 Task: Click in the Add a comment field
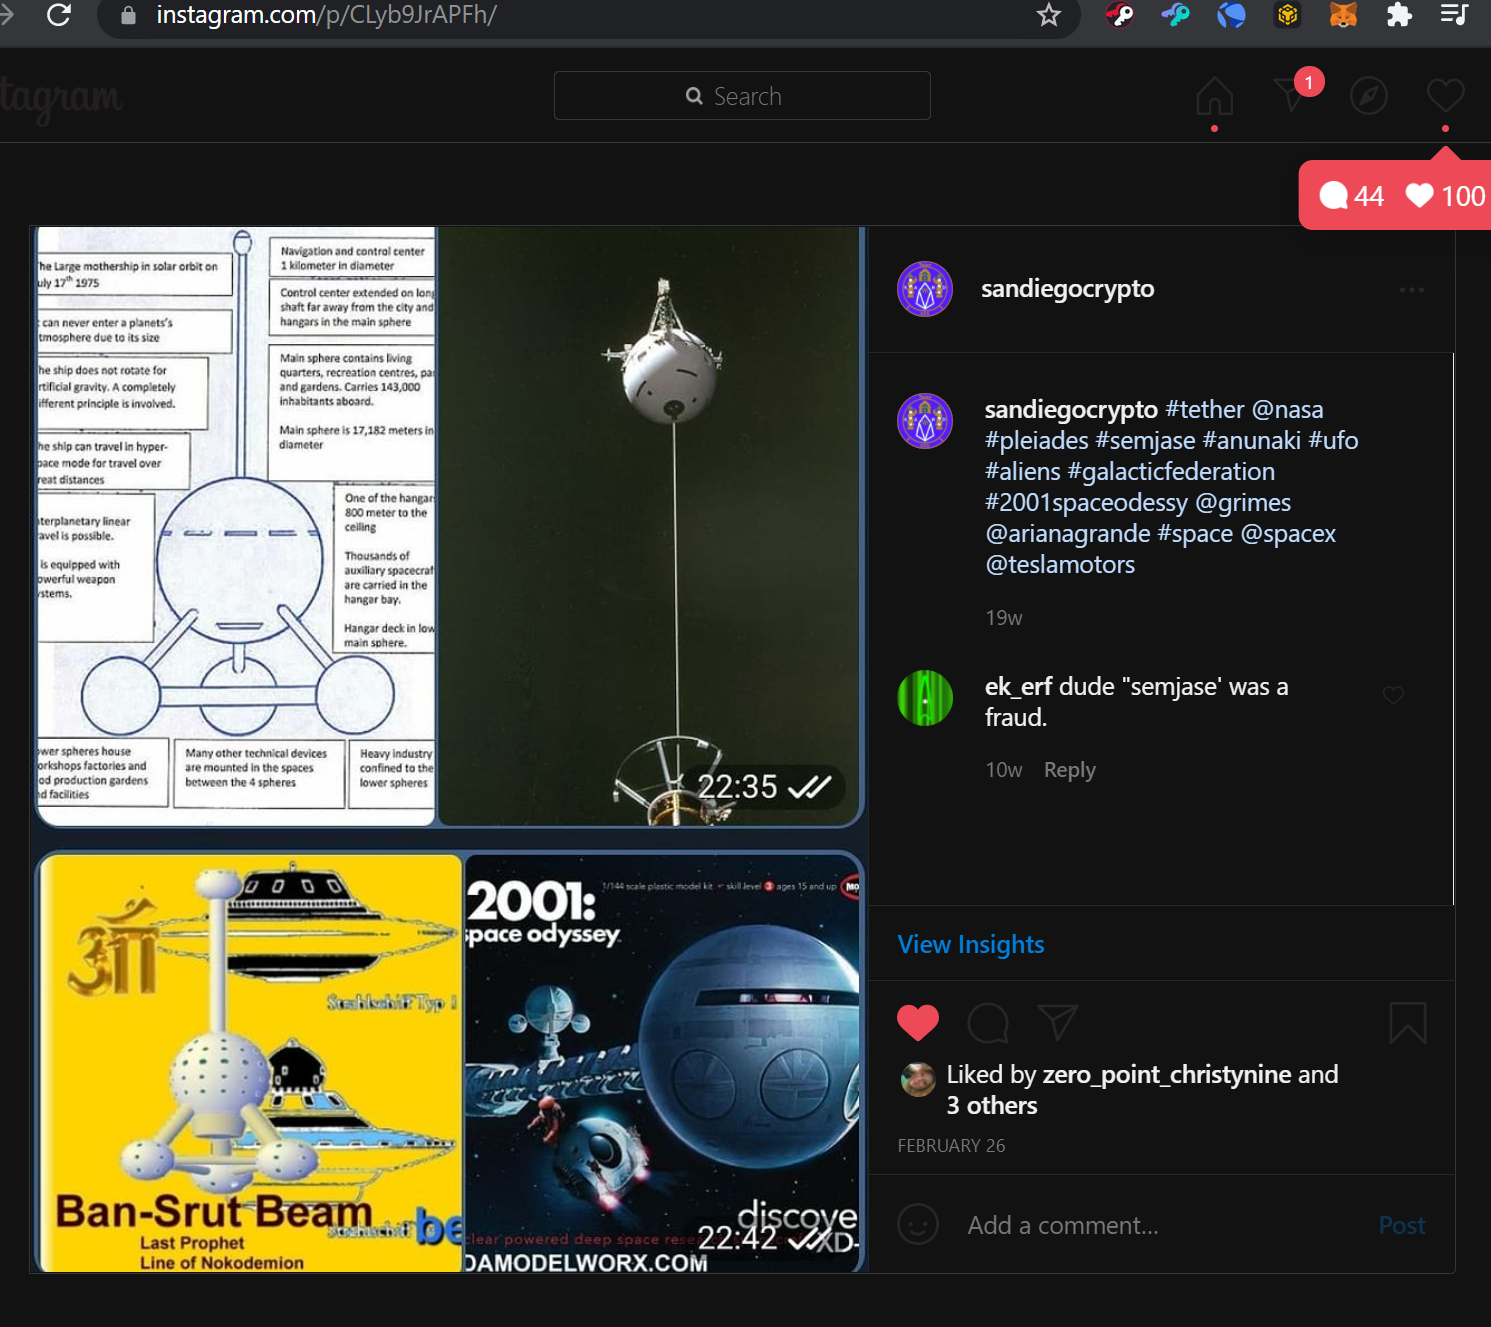[1063, 1225]
